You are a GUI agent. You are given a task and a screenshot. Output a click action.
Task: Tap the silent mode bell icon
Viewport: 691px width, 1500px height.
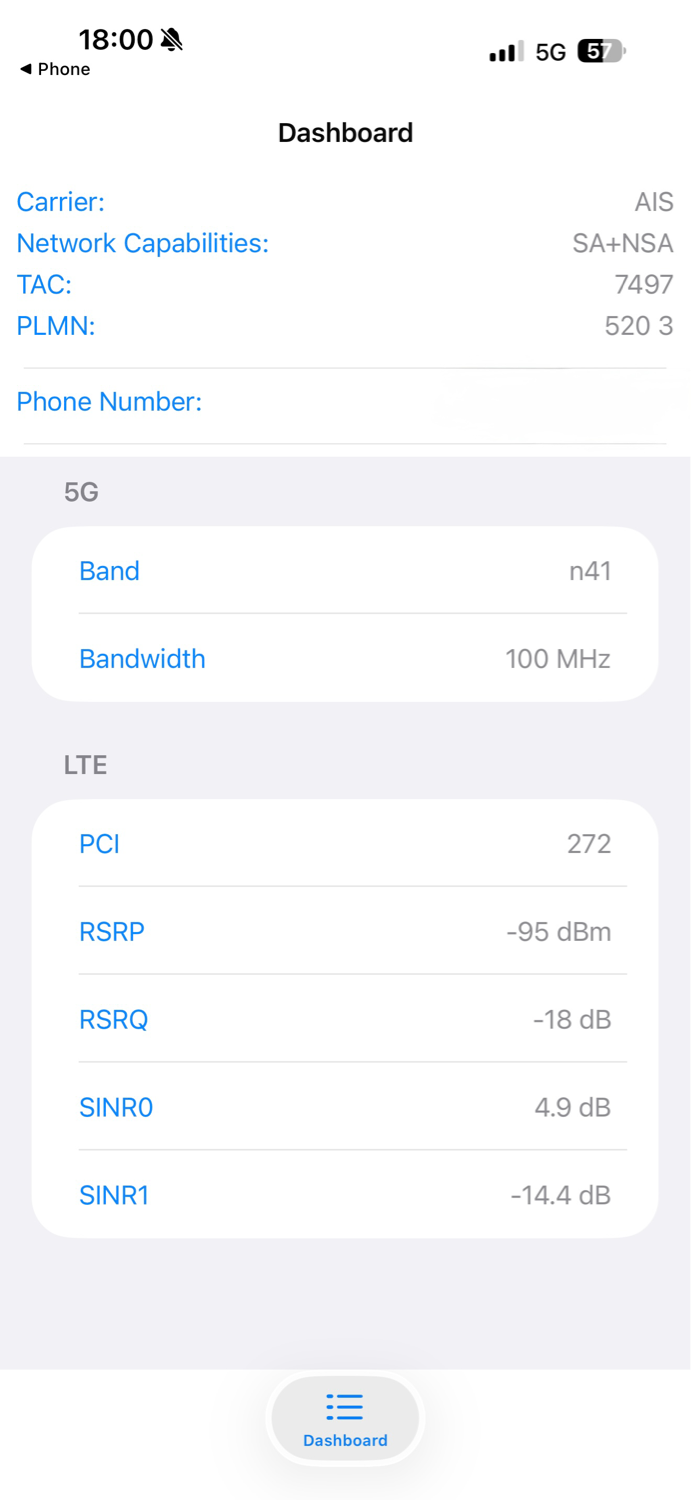pyautogui.click(x=172, y=40)
